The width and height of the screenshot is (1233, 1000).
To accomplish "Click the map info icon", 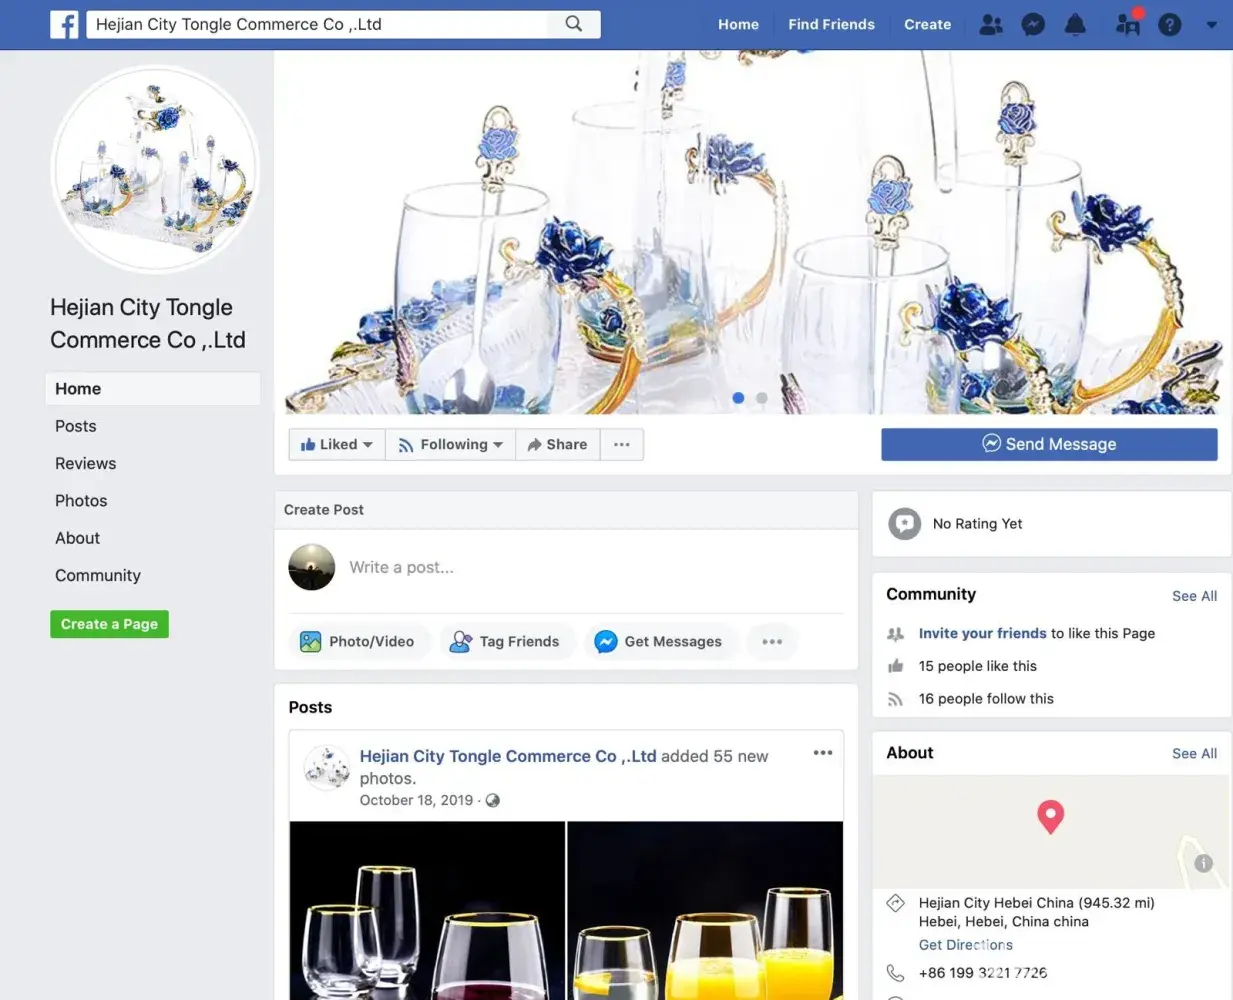I will (x=1204, y=863).
